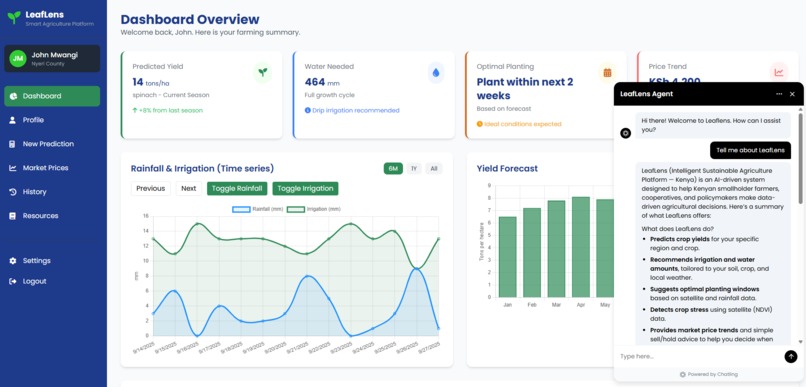
Task: Open the History section
Action: (52, 192)
